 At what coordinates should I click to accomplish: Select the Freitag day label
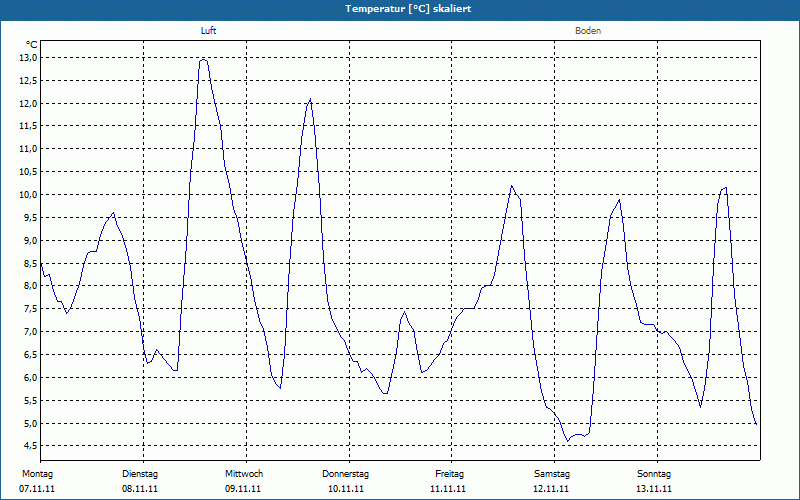[449, 474]
